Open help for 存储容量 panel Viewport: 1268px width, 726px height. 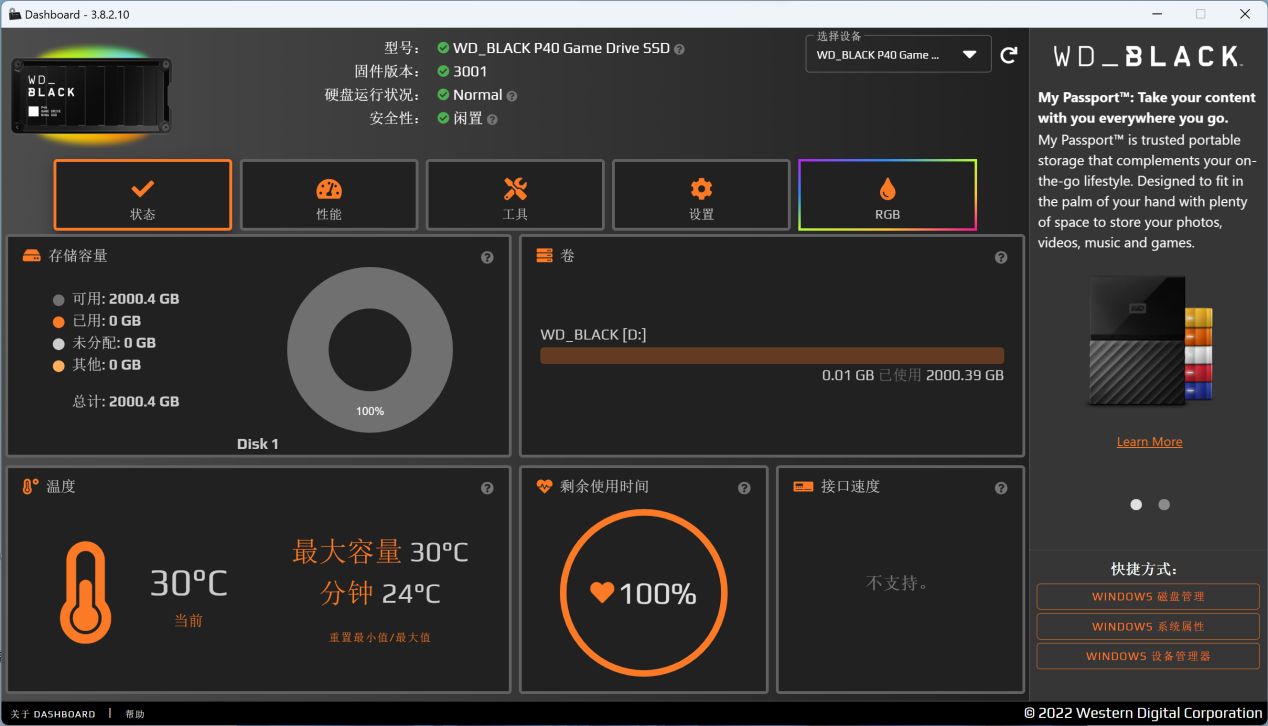coord(487,258)
